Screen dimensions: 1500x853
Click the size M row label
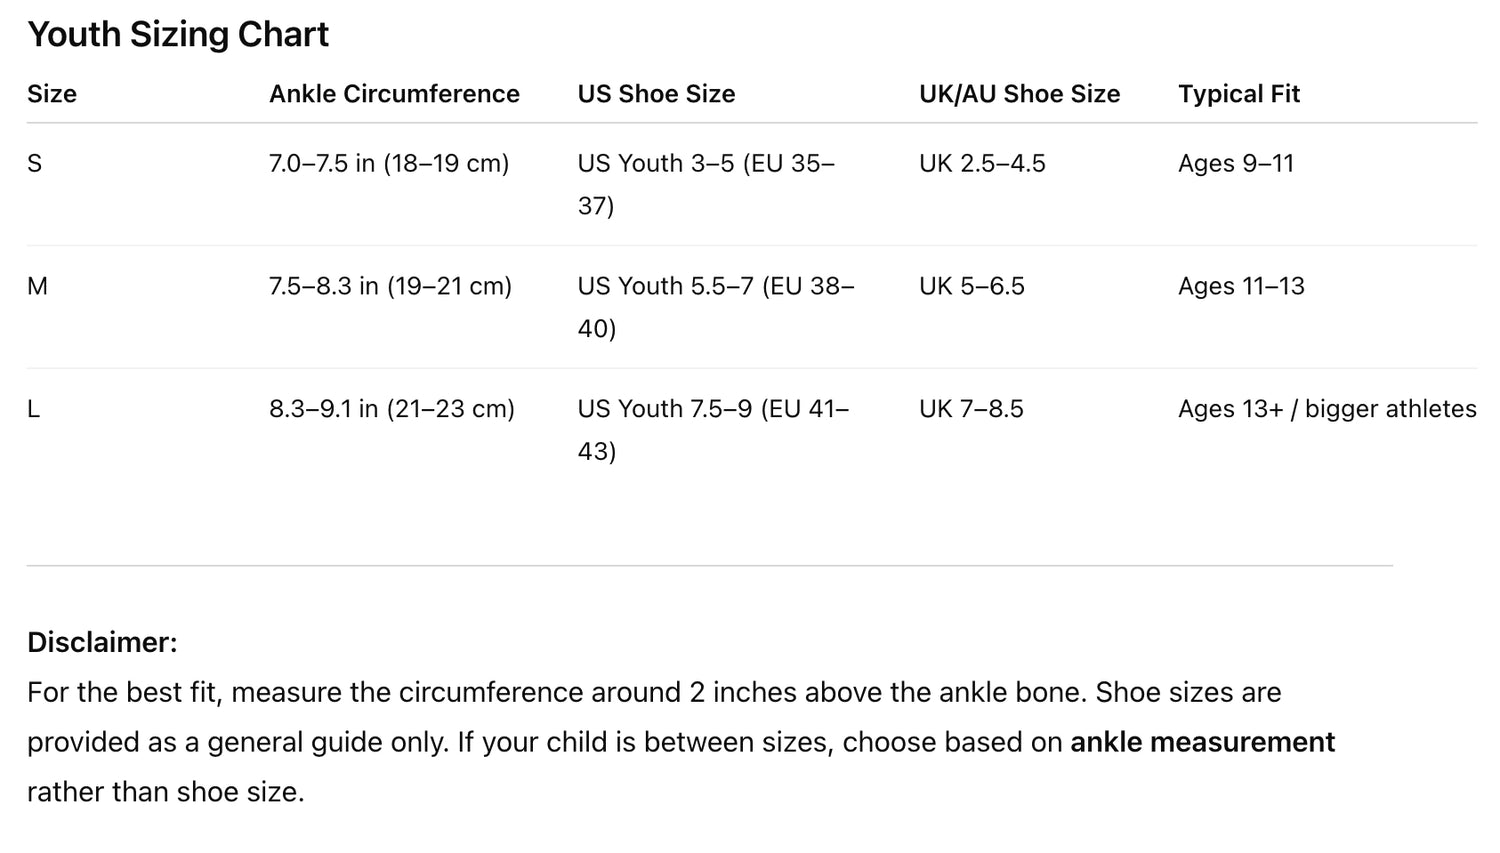point(37,286)
